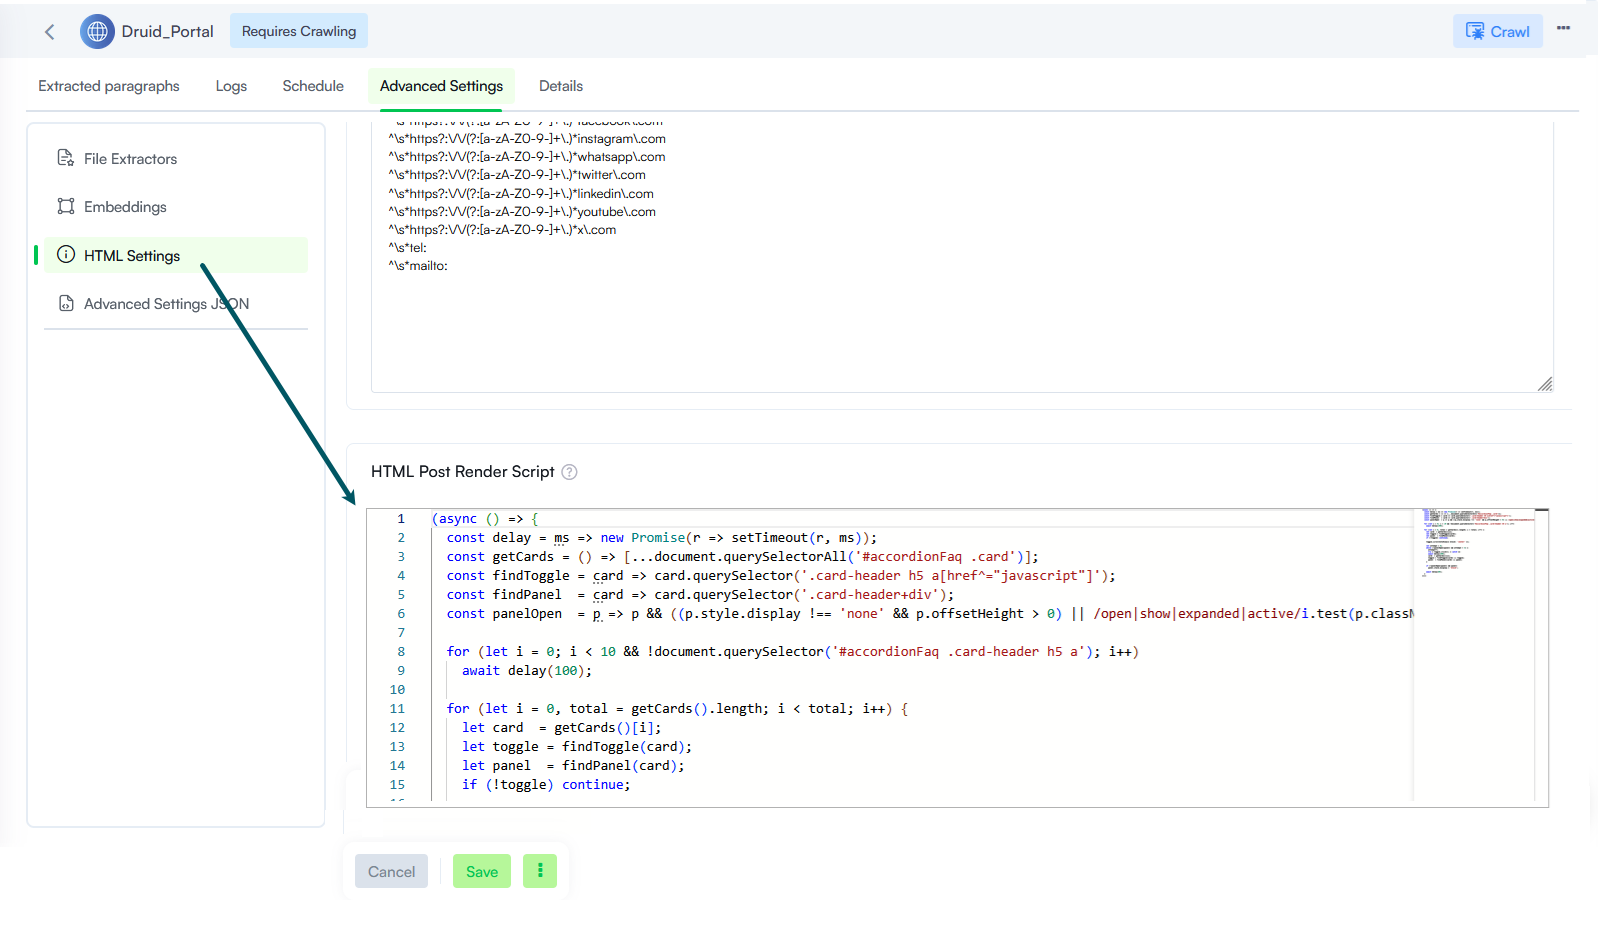Click the green Save button
Screen dimensions: 1598x928
(x=482, y=871)
